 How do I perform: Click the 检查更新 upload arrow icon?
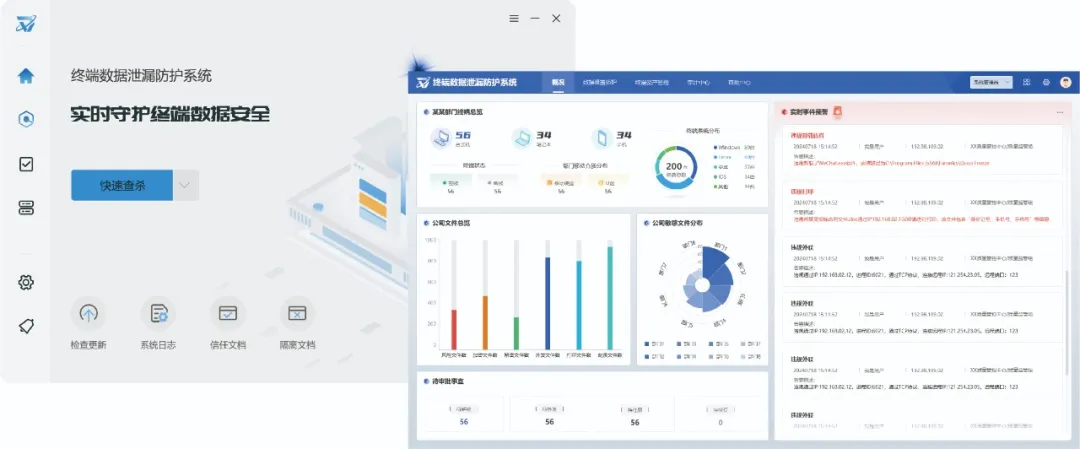click(88, 314)
